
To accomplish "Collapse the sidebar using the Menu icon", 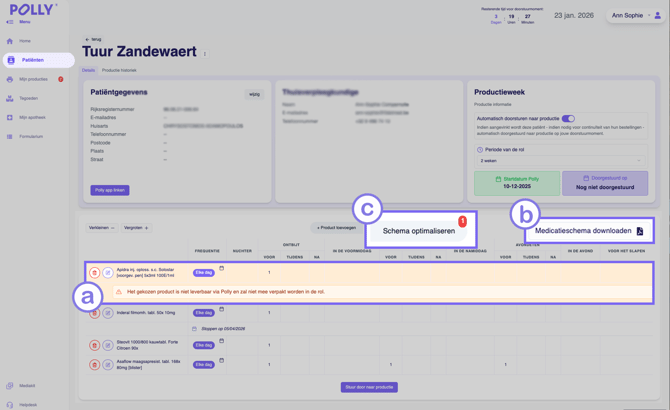I will pyautogui.click(x=10, y=22).
